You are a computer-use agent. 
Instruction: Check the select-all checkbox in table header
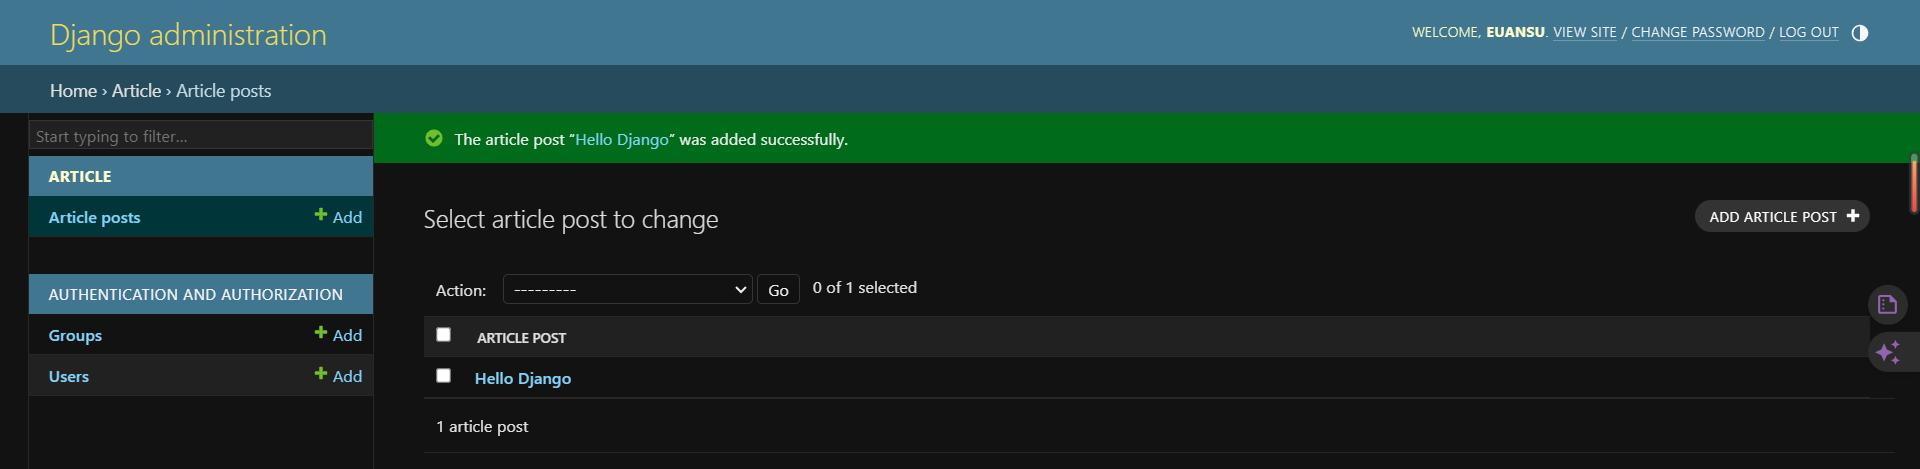coord(444,335)
